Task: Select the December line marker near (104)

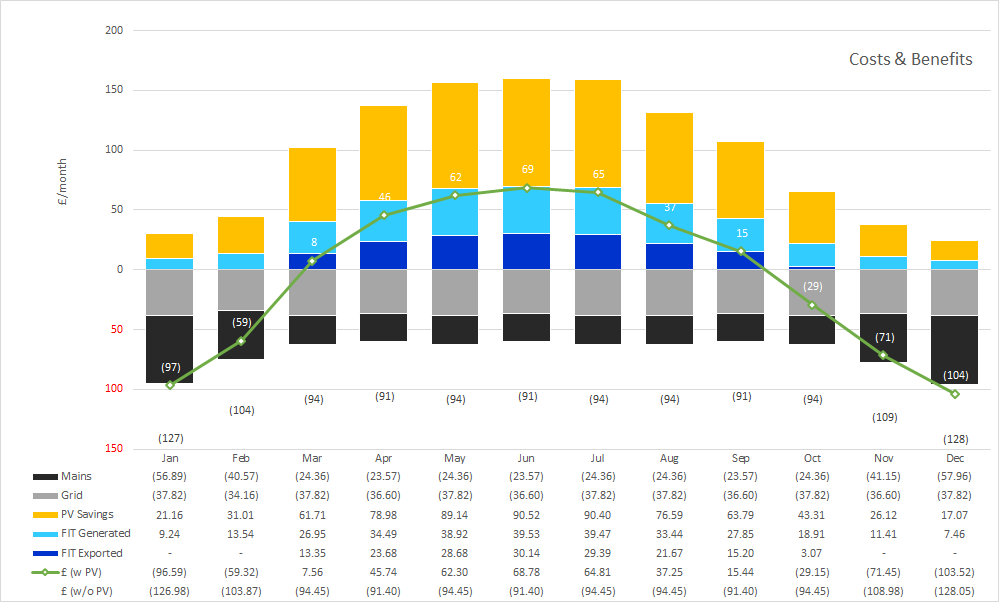Action: click(x=954, y=394)
